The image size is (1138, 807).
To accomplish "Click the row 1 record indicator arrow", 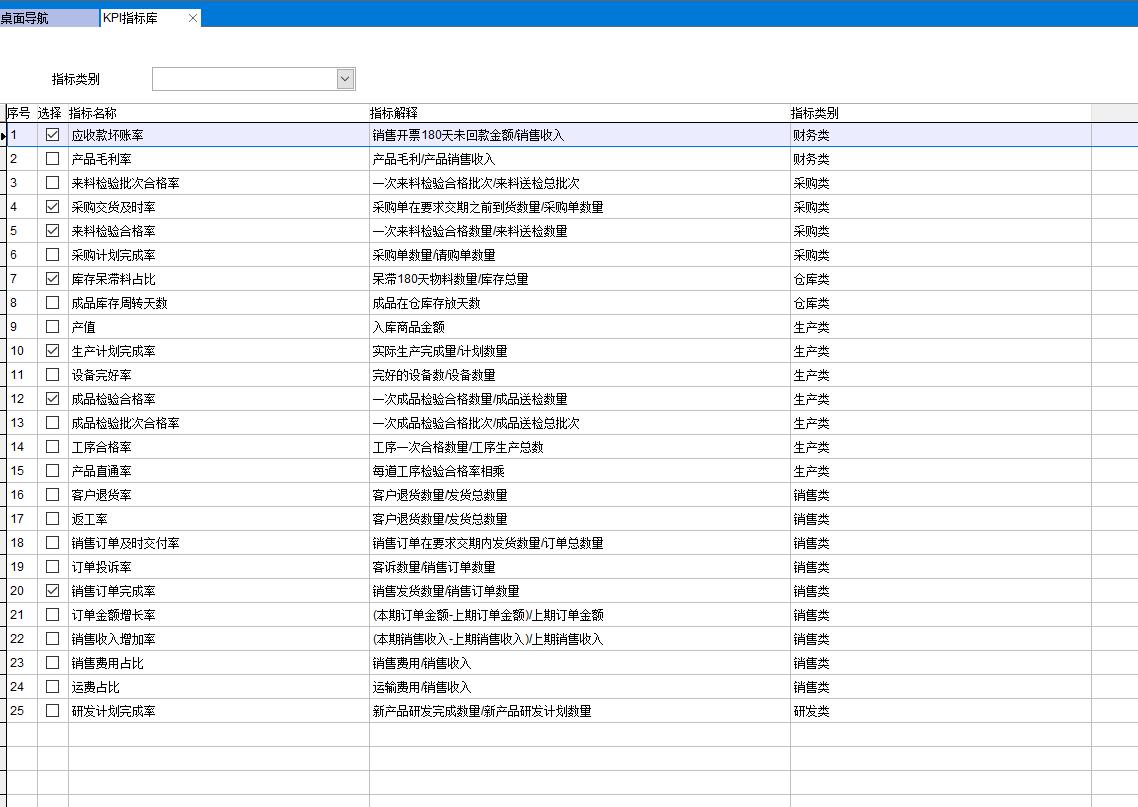I will [4, 135].
